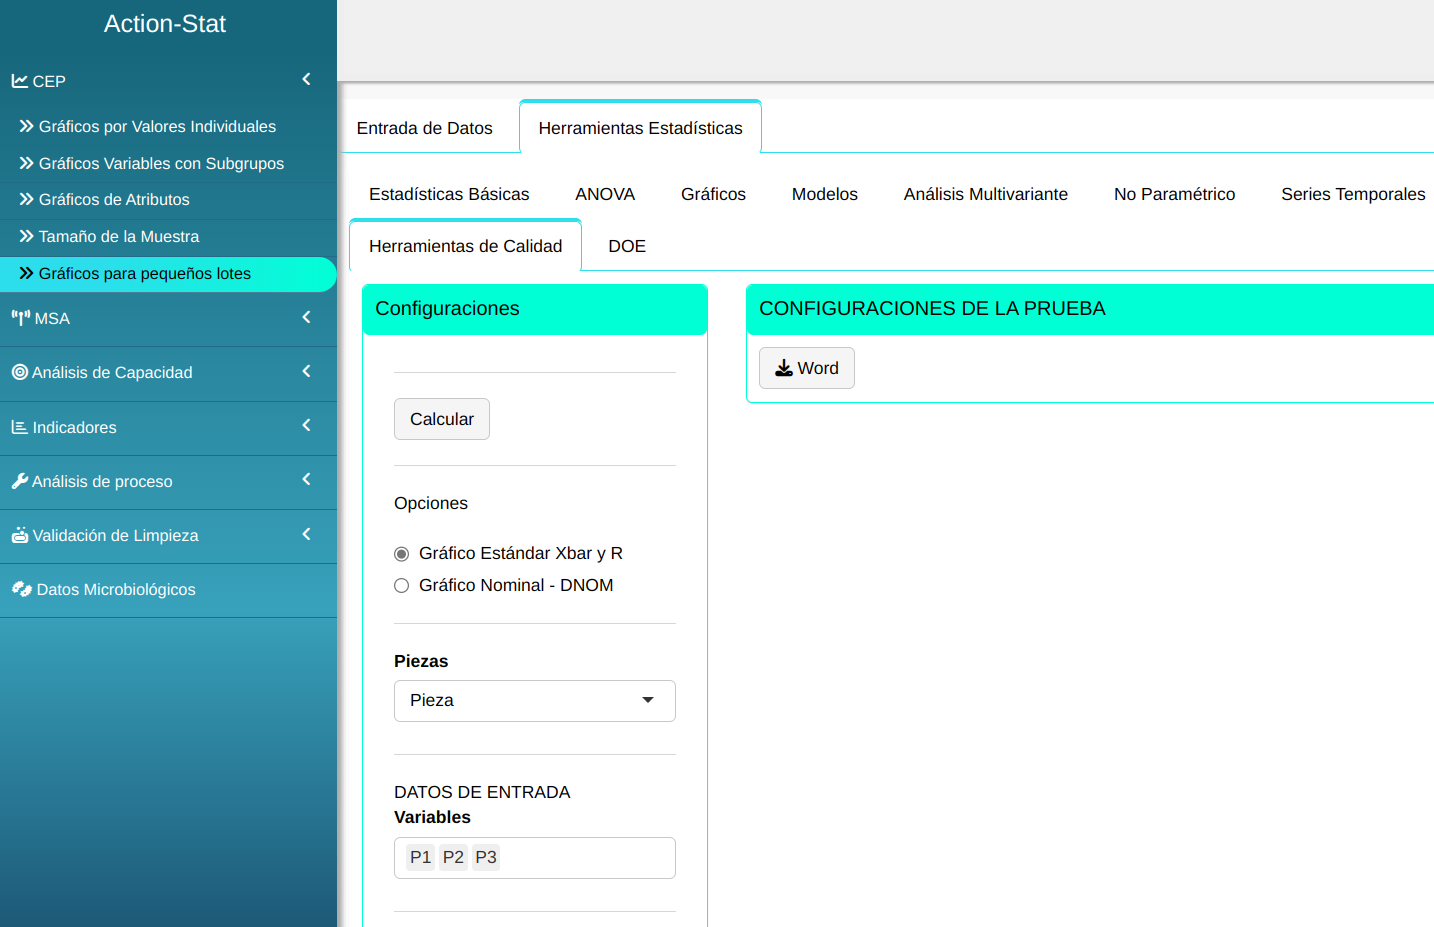Screen dimensions: 1434x927
Task: Collapse the CEP menu chevron
Action: pos(306,79)
